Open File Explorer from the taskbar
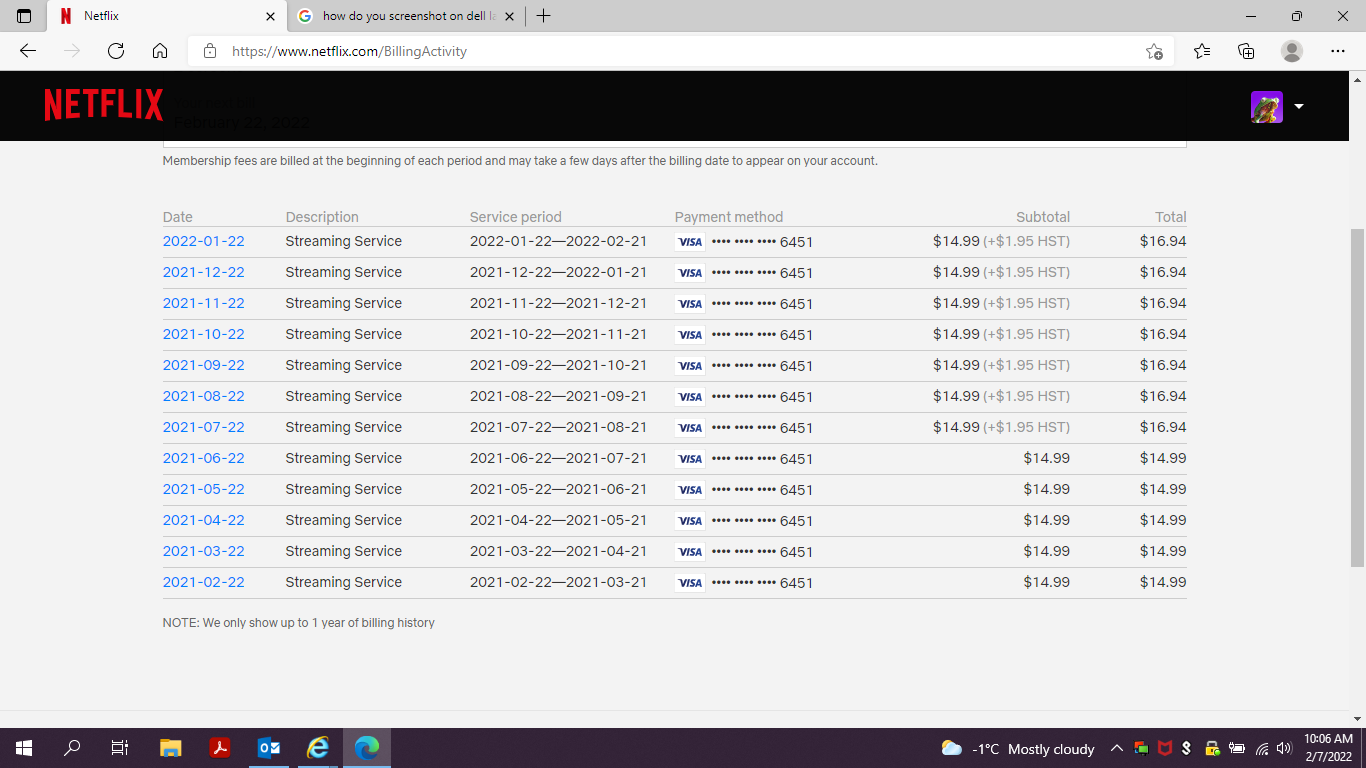 171,748
